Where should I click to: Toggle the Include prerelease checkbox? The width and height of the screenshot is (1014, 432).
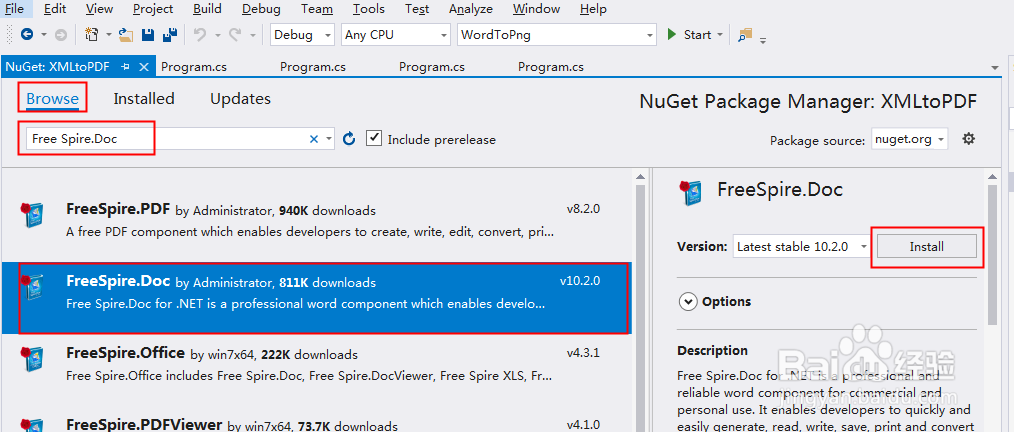point(374,138)
